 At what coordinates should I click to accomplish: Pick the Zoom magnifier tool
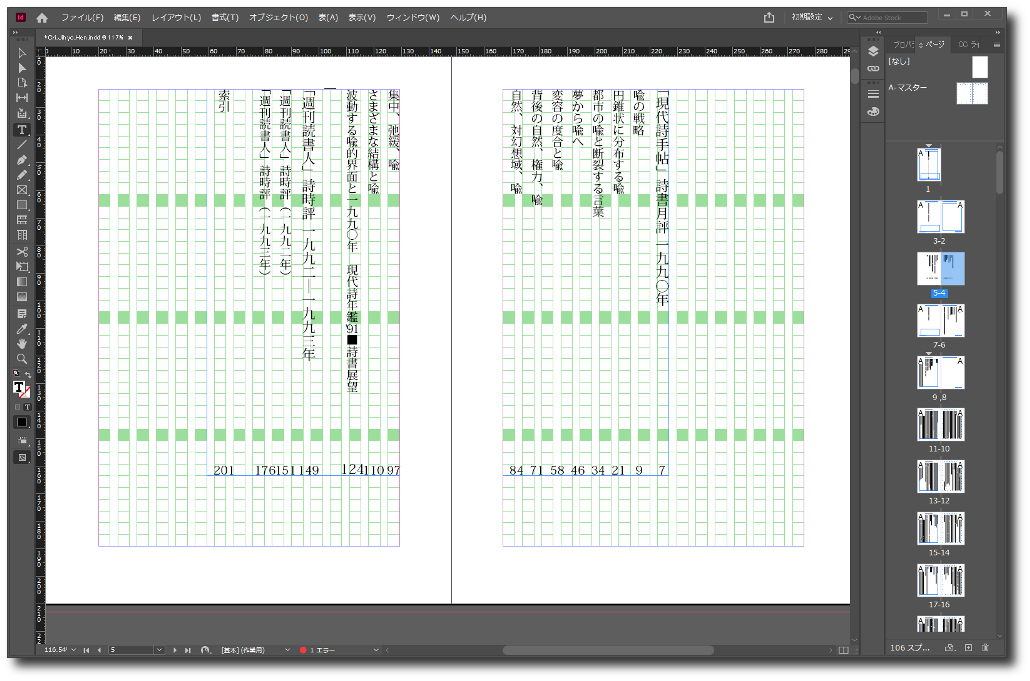pyautogui.click(x=21, y=358)
